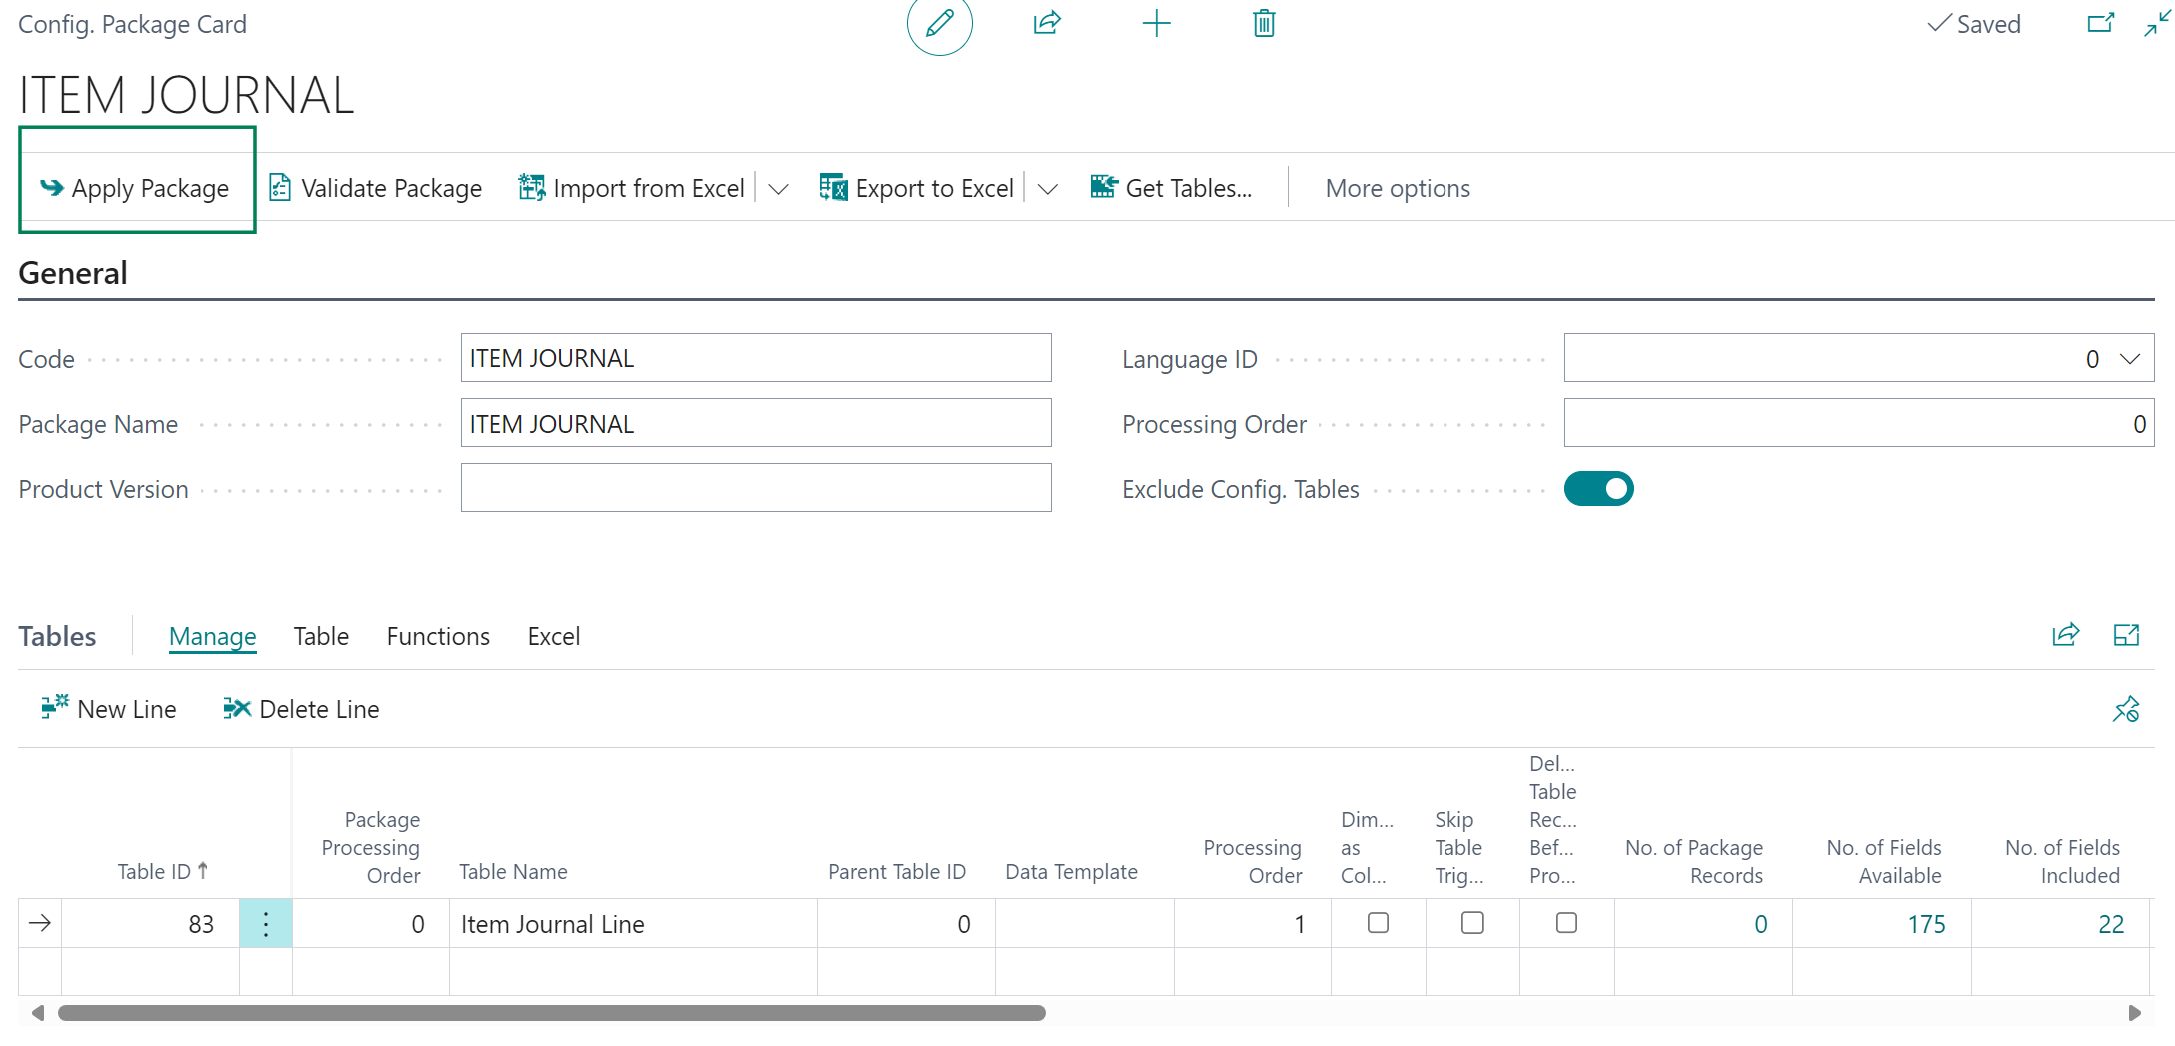
Task: Click Validate Package action
Action: 376,188
